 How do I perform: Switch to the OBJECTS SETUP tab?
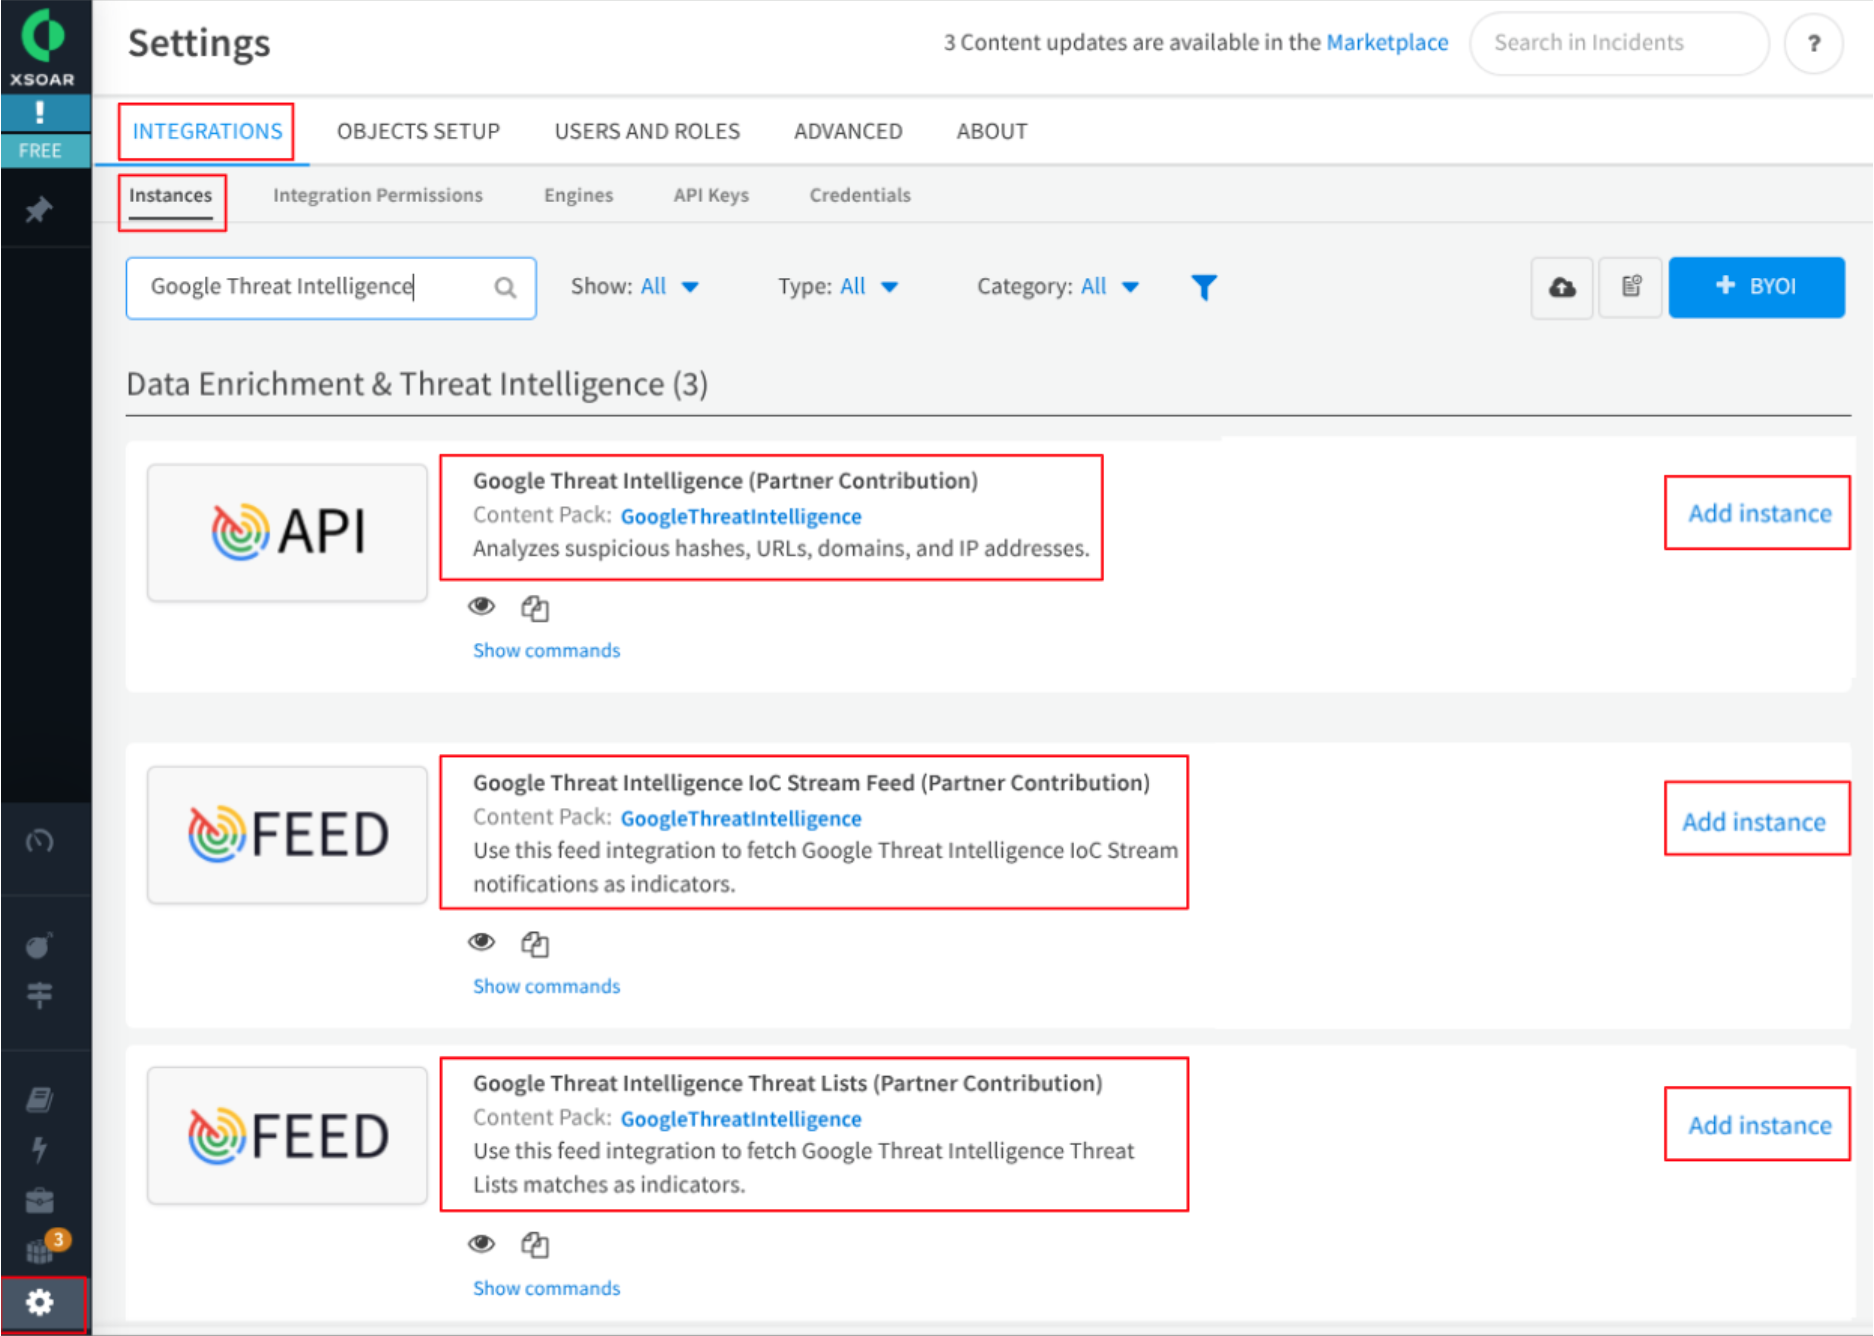(x=418, y=131)
